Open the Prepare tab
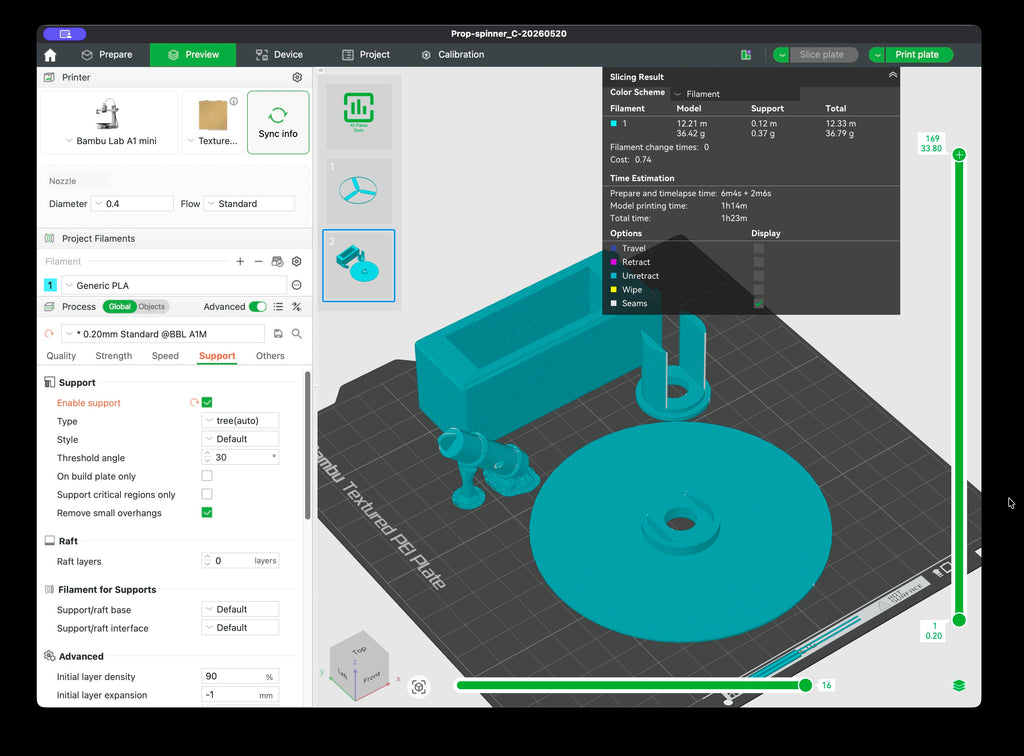Screen dimensions: 1024x756 107,55
